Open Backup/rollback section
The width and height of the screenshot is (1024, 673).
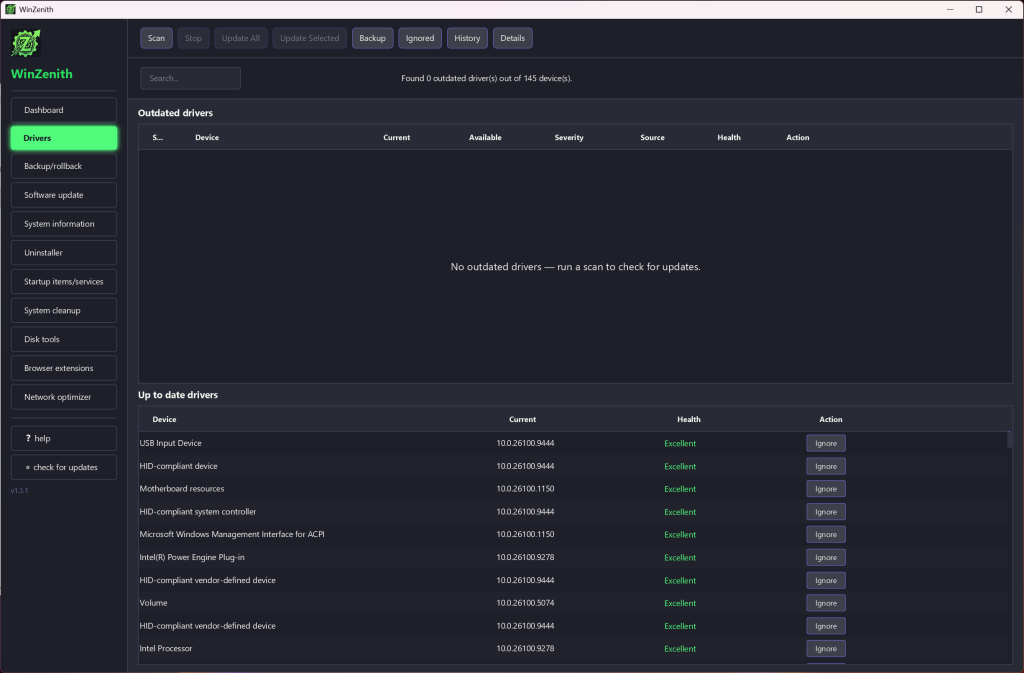pos(64,166)
